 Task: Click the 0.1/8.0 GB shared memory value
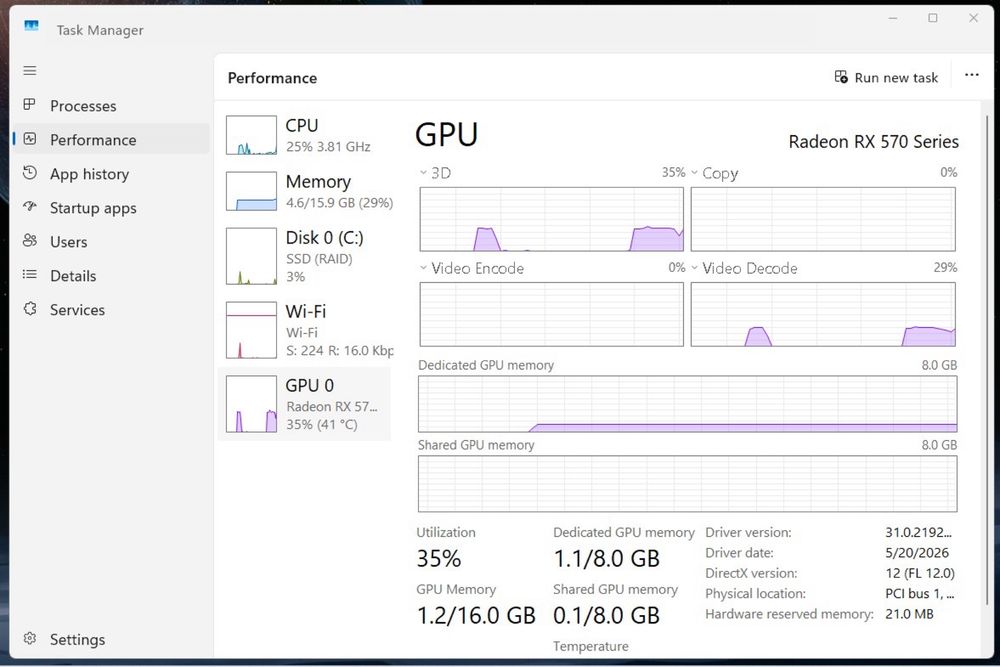pos(607,615)
